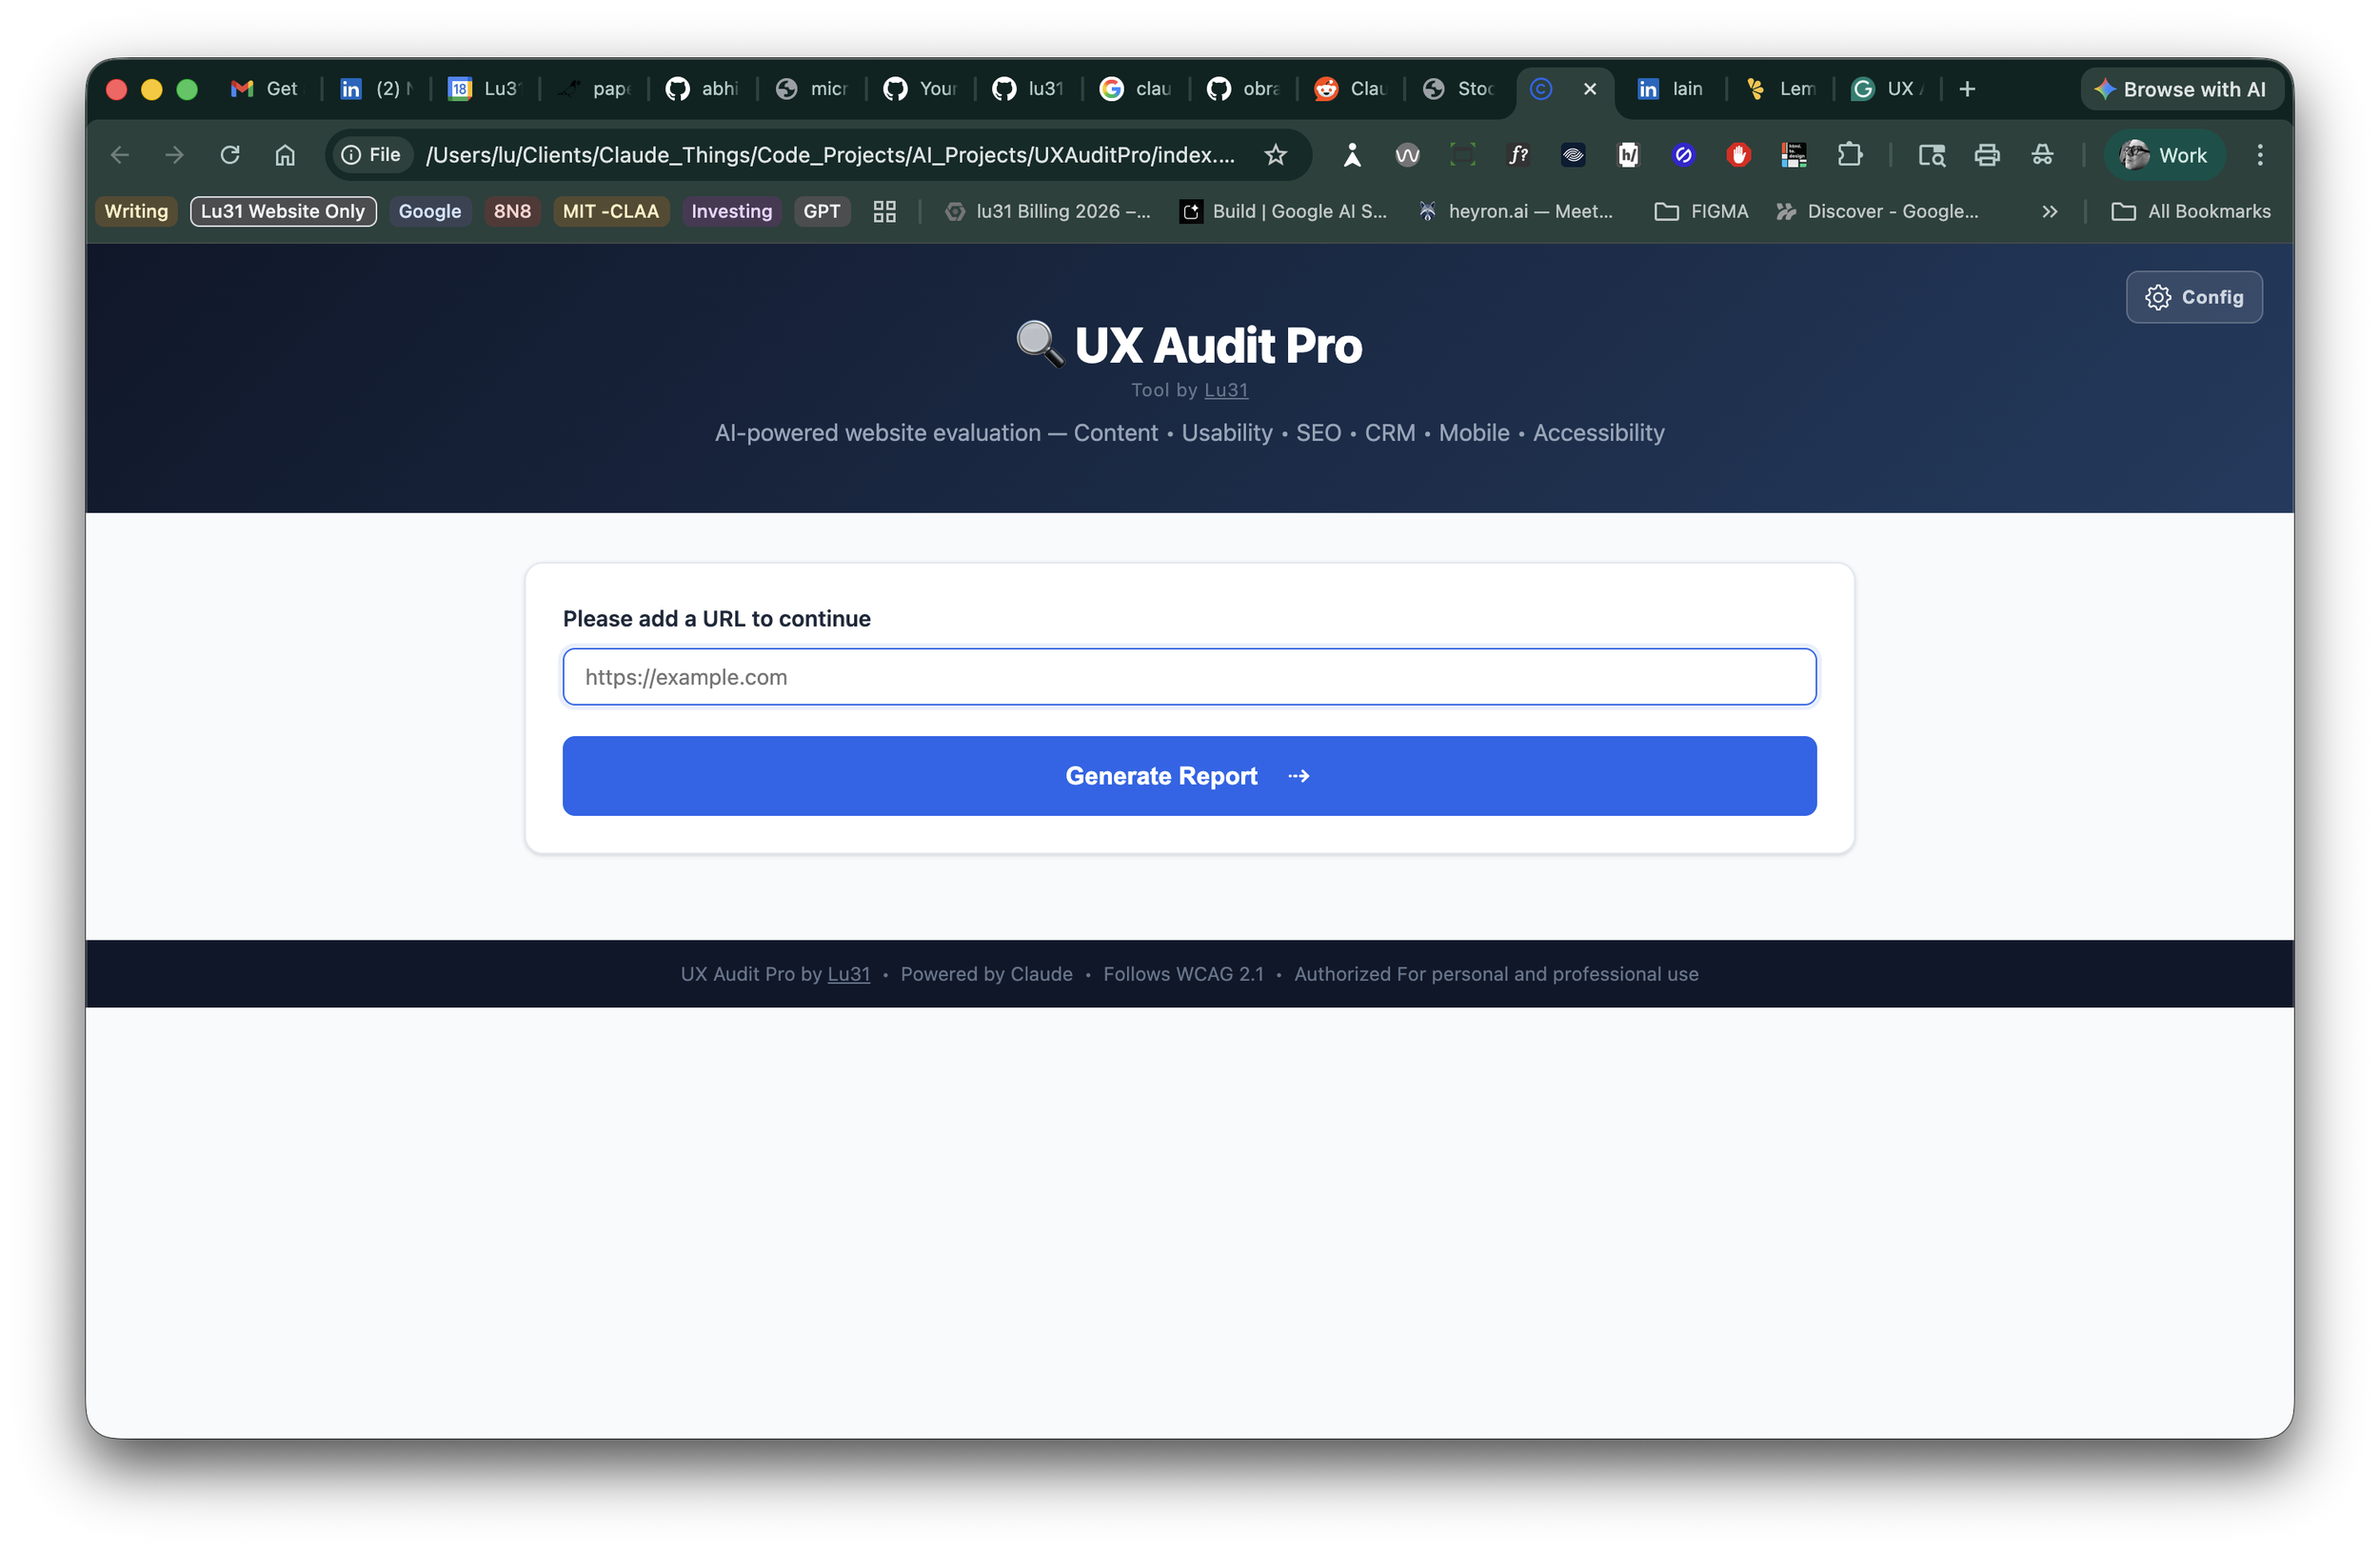Open the Lu31 link under the title
The image size is (2380, 1552).
pyautogui.click(x=1226, y=390)
